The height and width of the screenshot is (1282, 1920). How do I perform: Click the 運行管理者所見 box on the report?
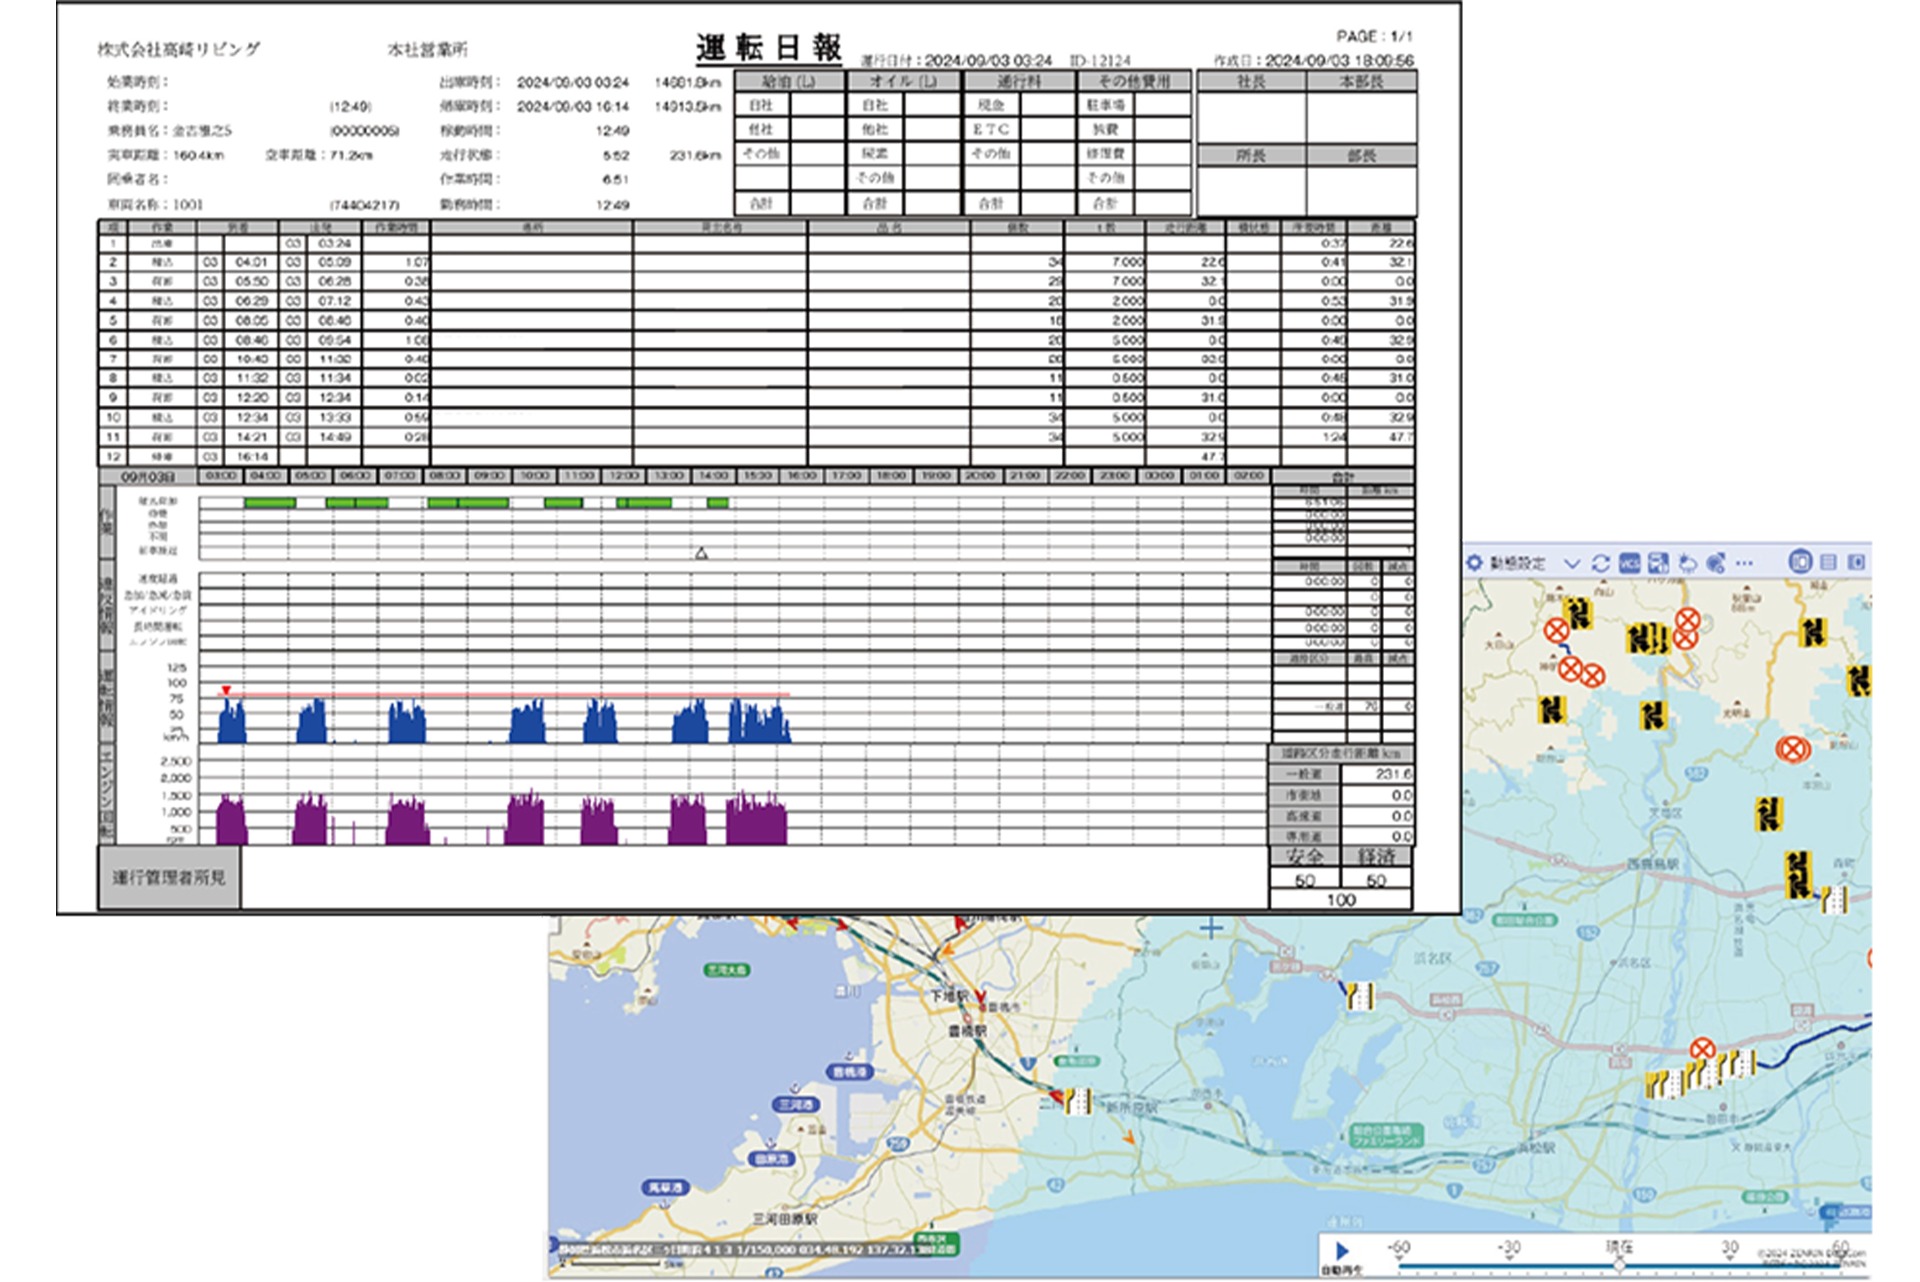coord(169,877)
